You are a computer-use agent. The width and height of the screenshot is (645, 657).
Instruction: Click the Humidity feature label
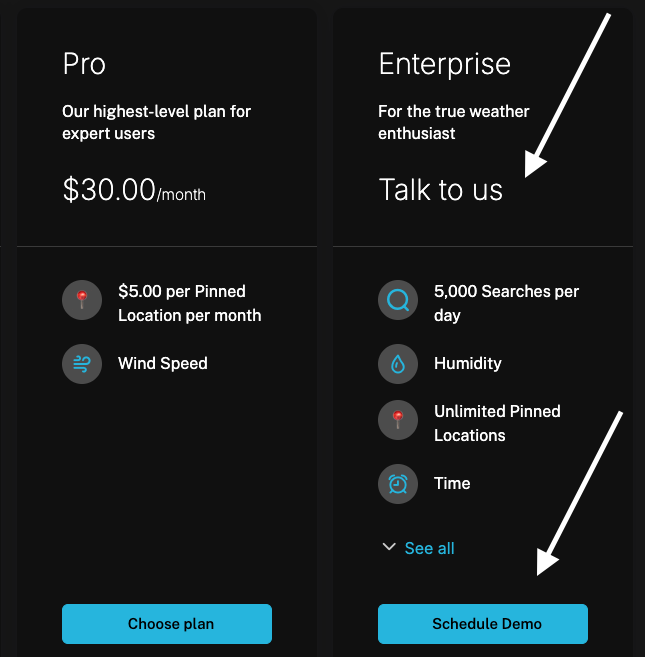click(x=468, y=363)
